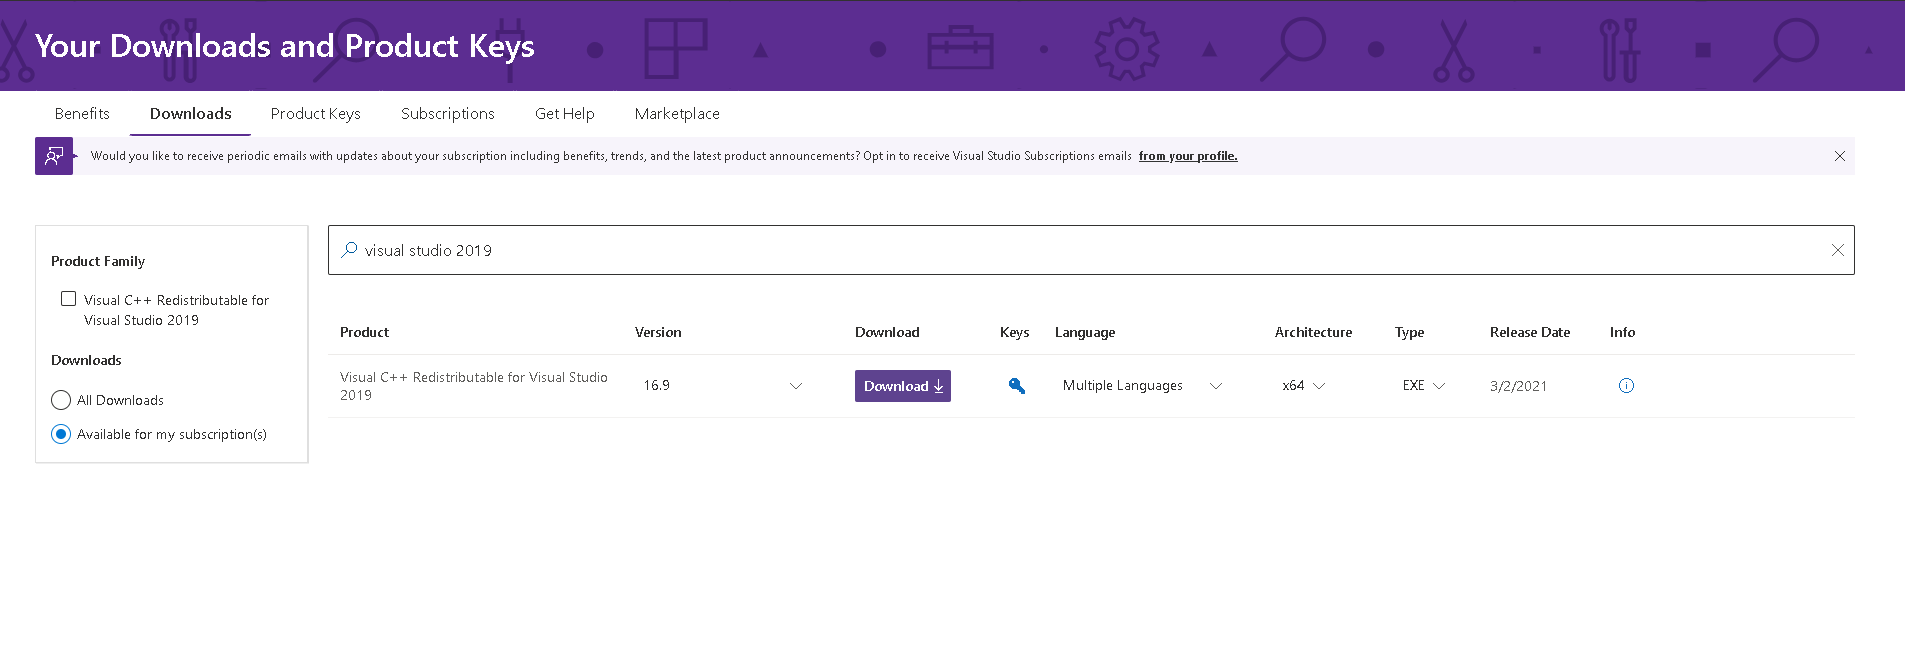Check Visual C++ Redistributable for Visual Studio 2019 filter
1905x660 pixels.
pyautogui.click(x=68, y=299)
